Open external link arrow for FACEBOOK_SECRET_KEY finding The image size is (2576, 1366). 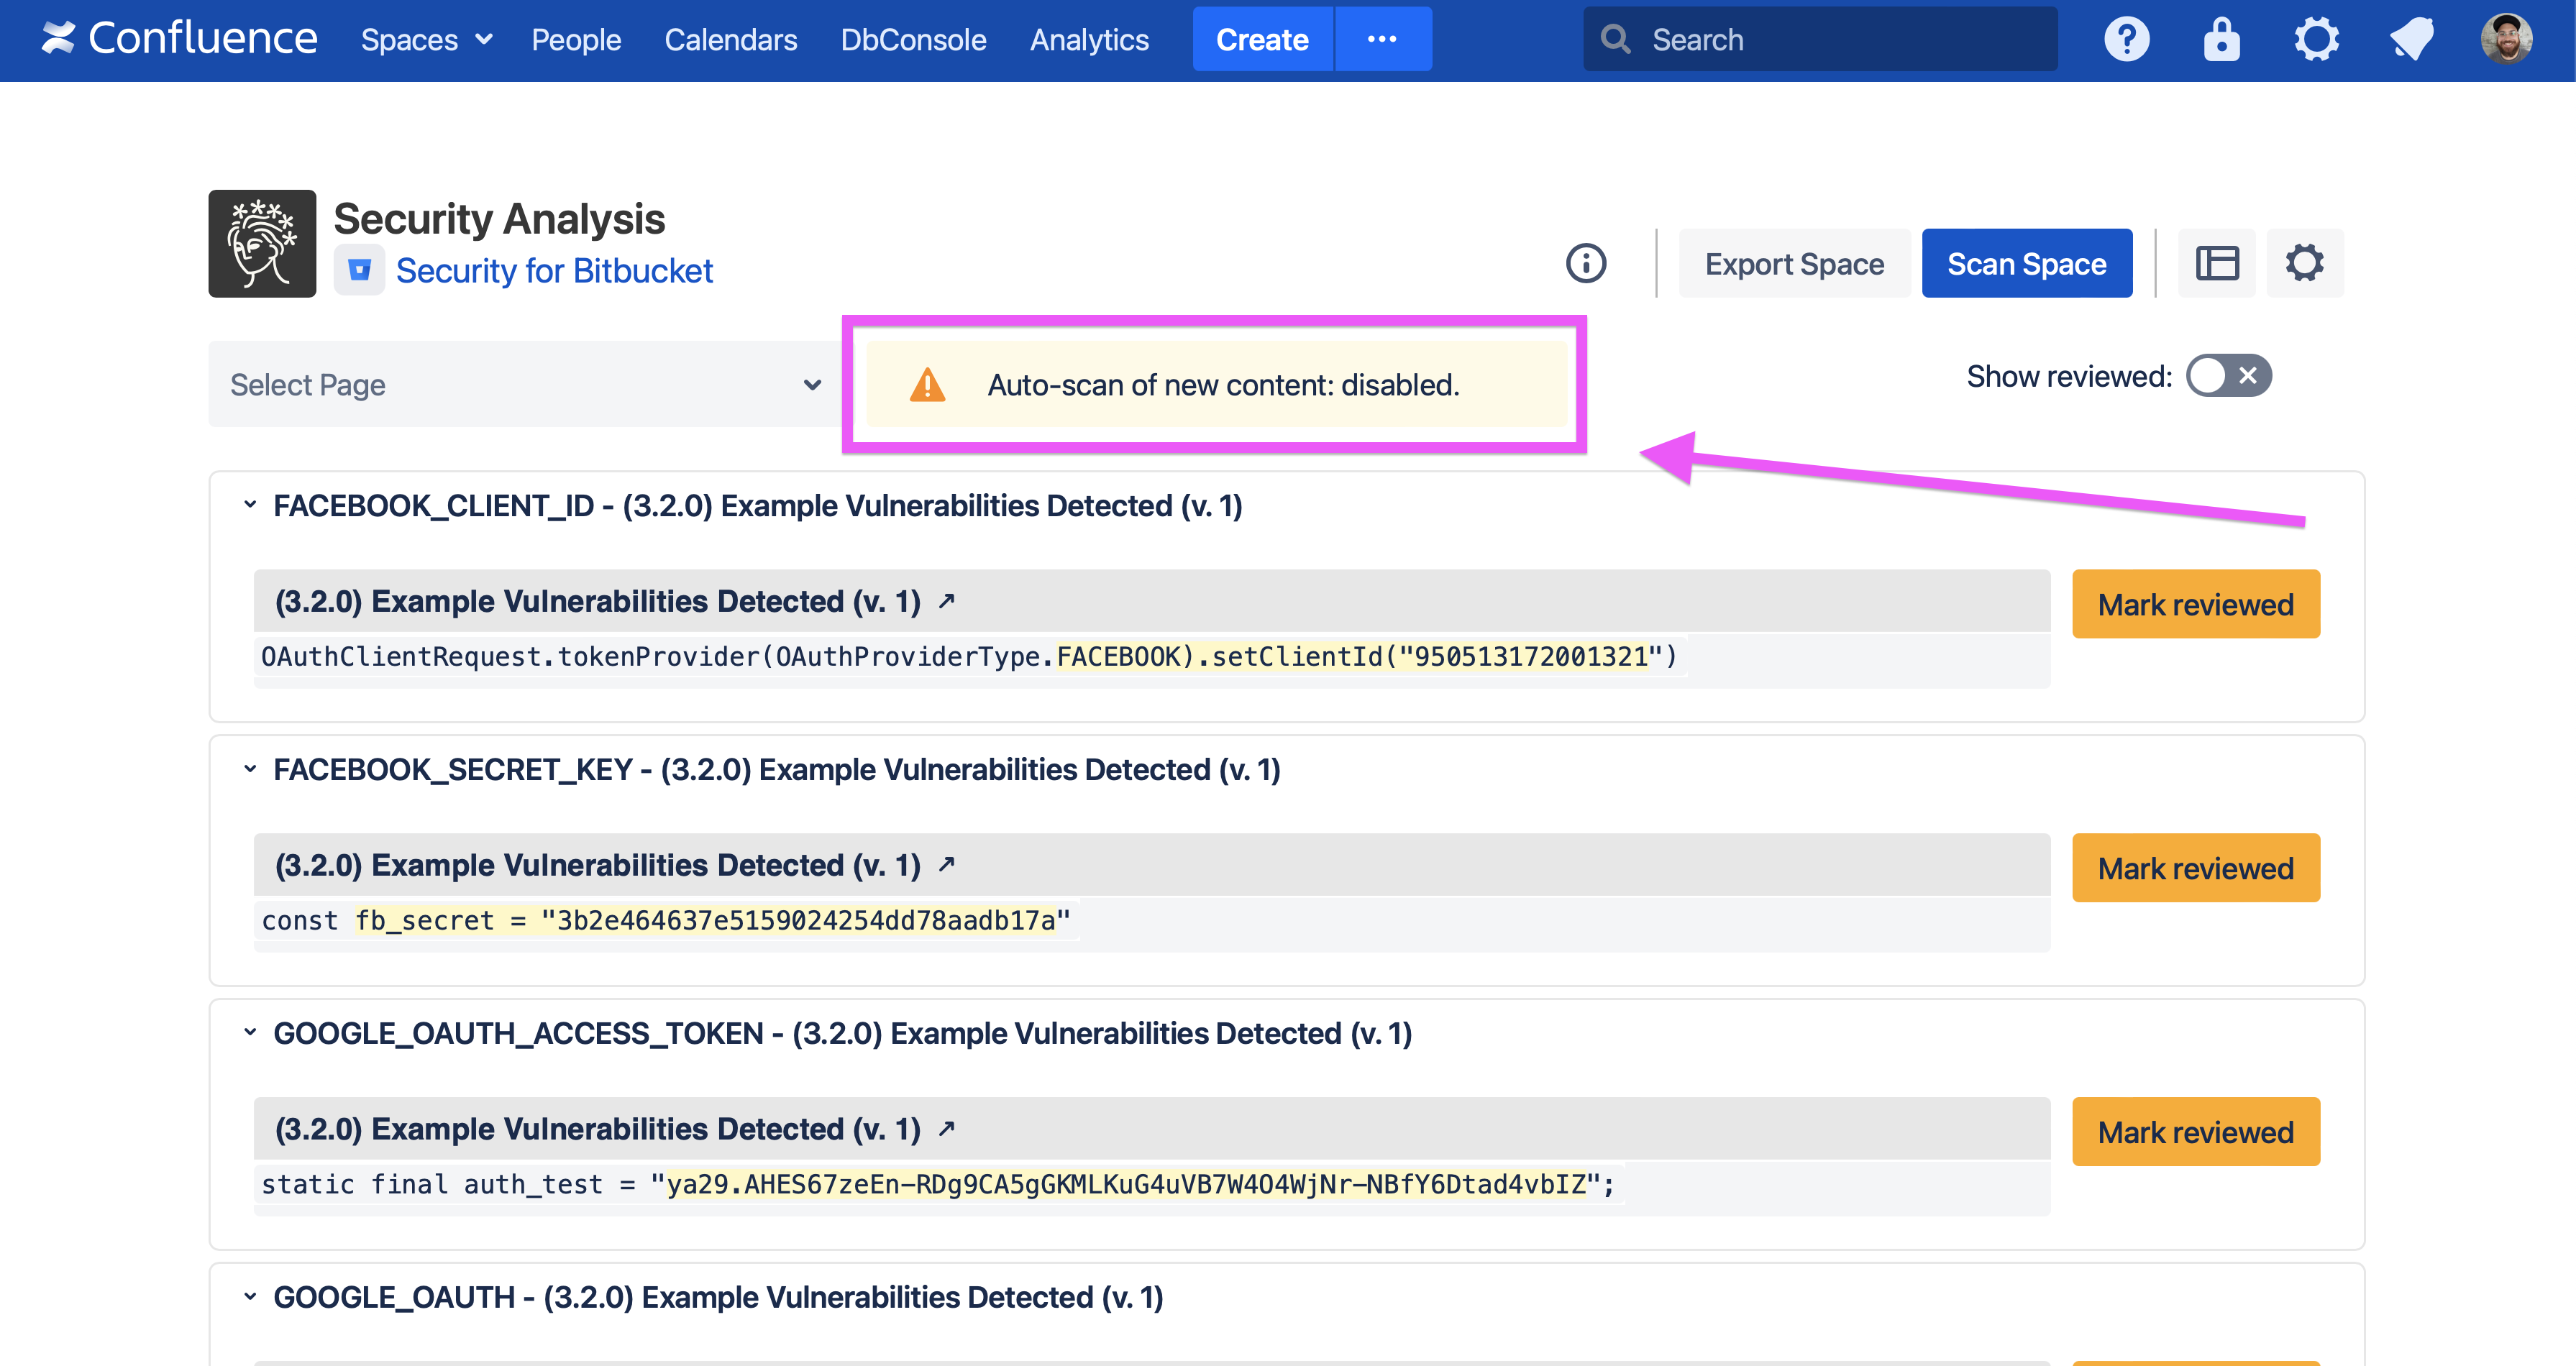point(947,864)
